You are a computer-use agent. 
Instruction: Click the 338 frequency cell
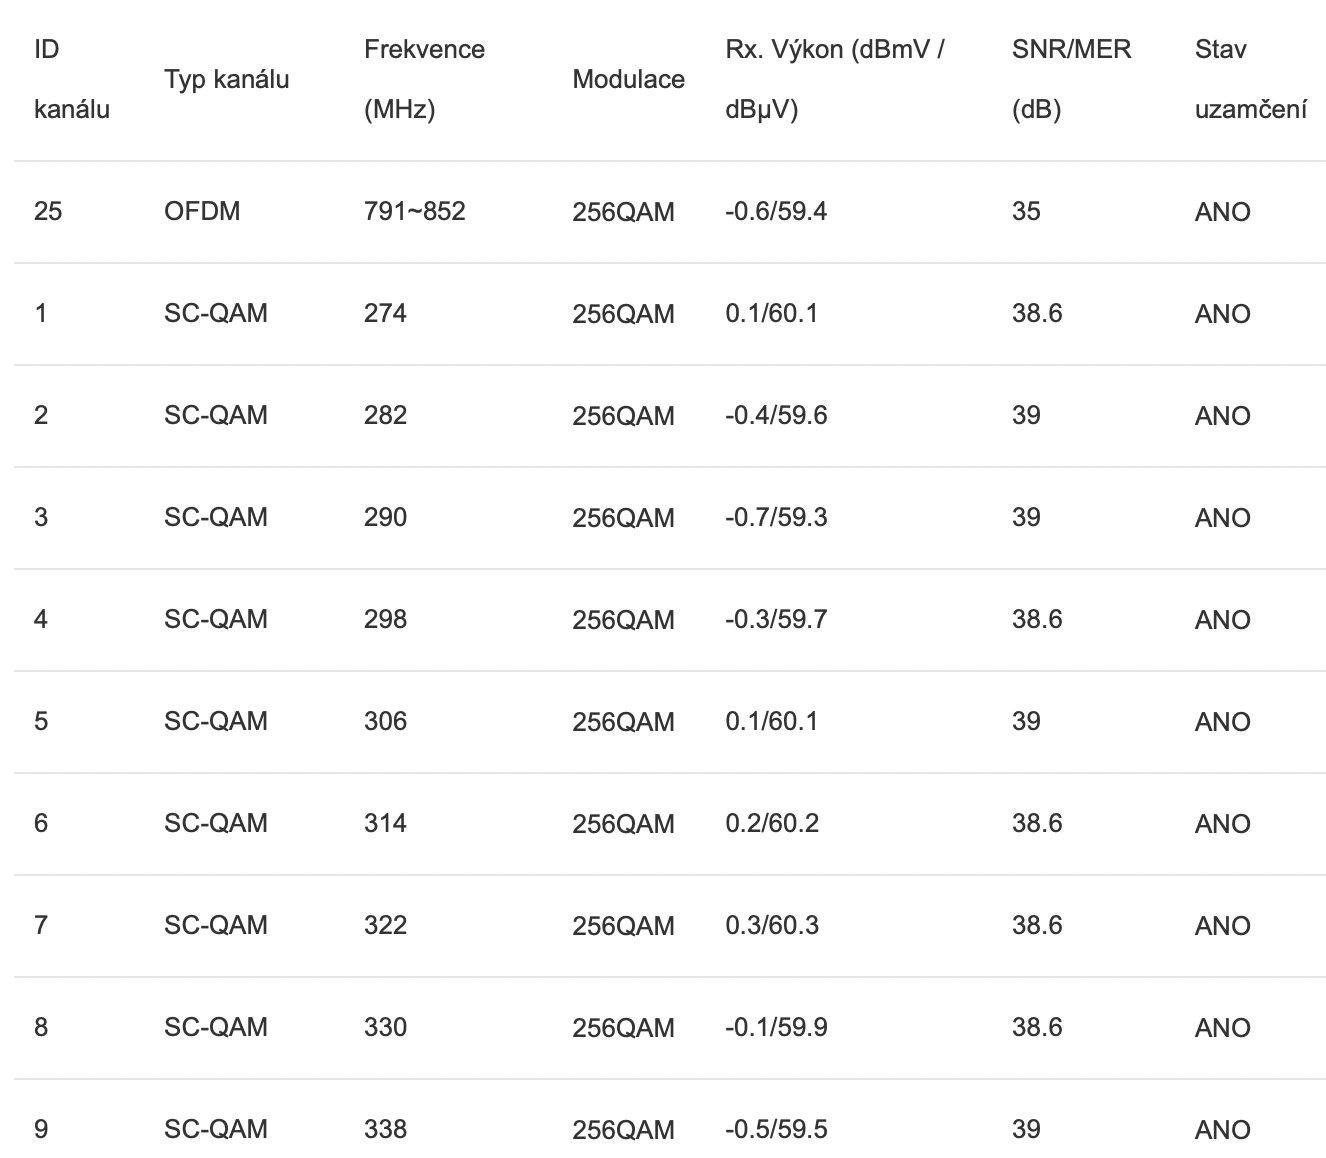coord(385,1129)
